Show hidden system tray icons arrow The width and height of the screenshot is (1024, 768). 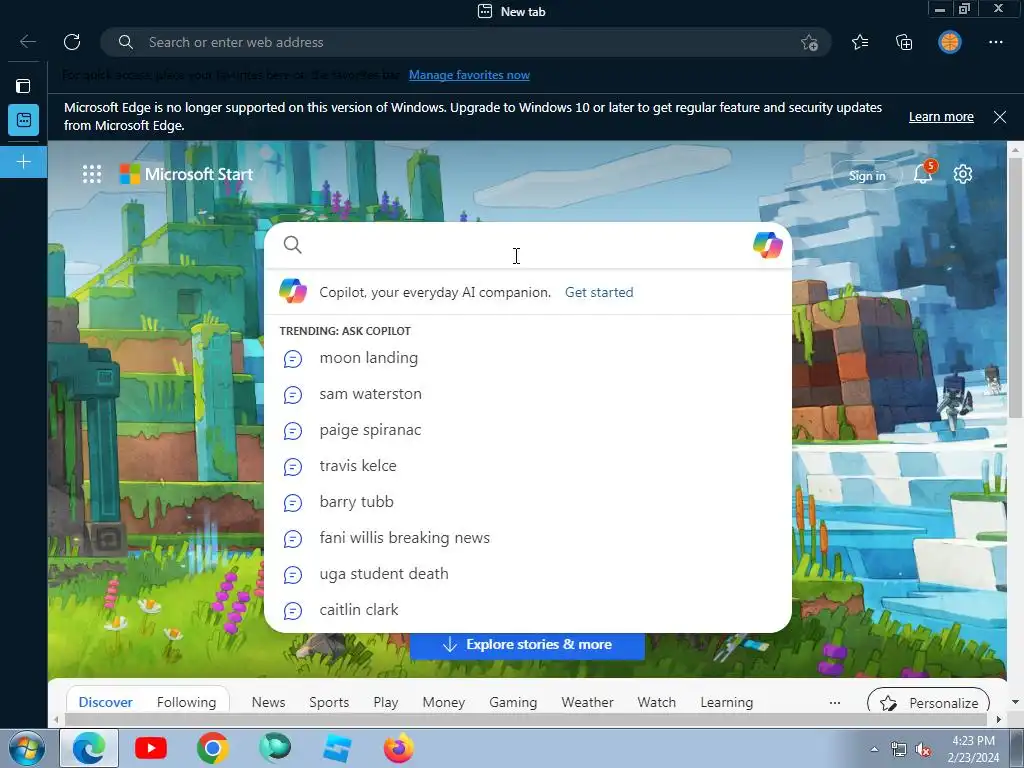click(x=874, y=750)
